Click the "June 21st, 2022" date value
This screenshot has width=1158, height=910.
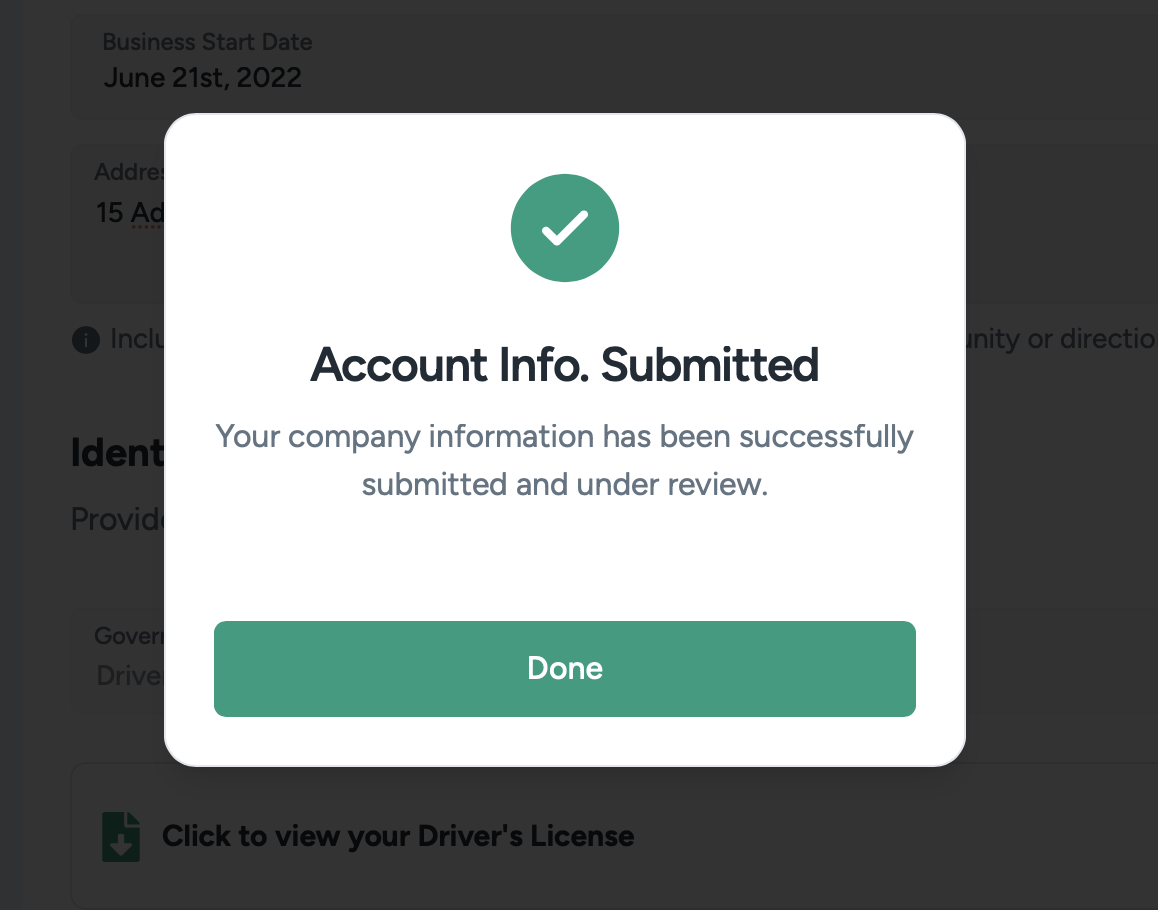coord(203,78)
